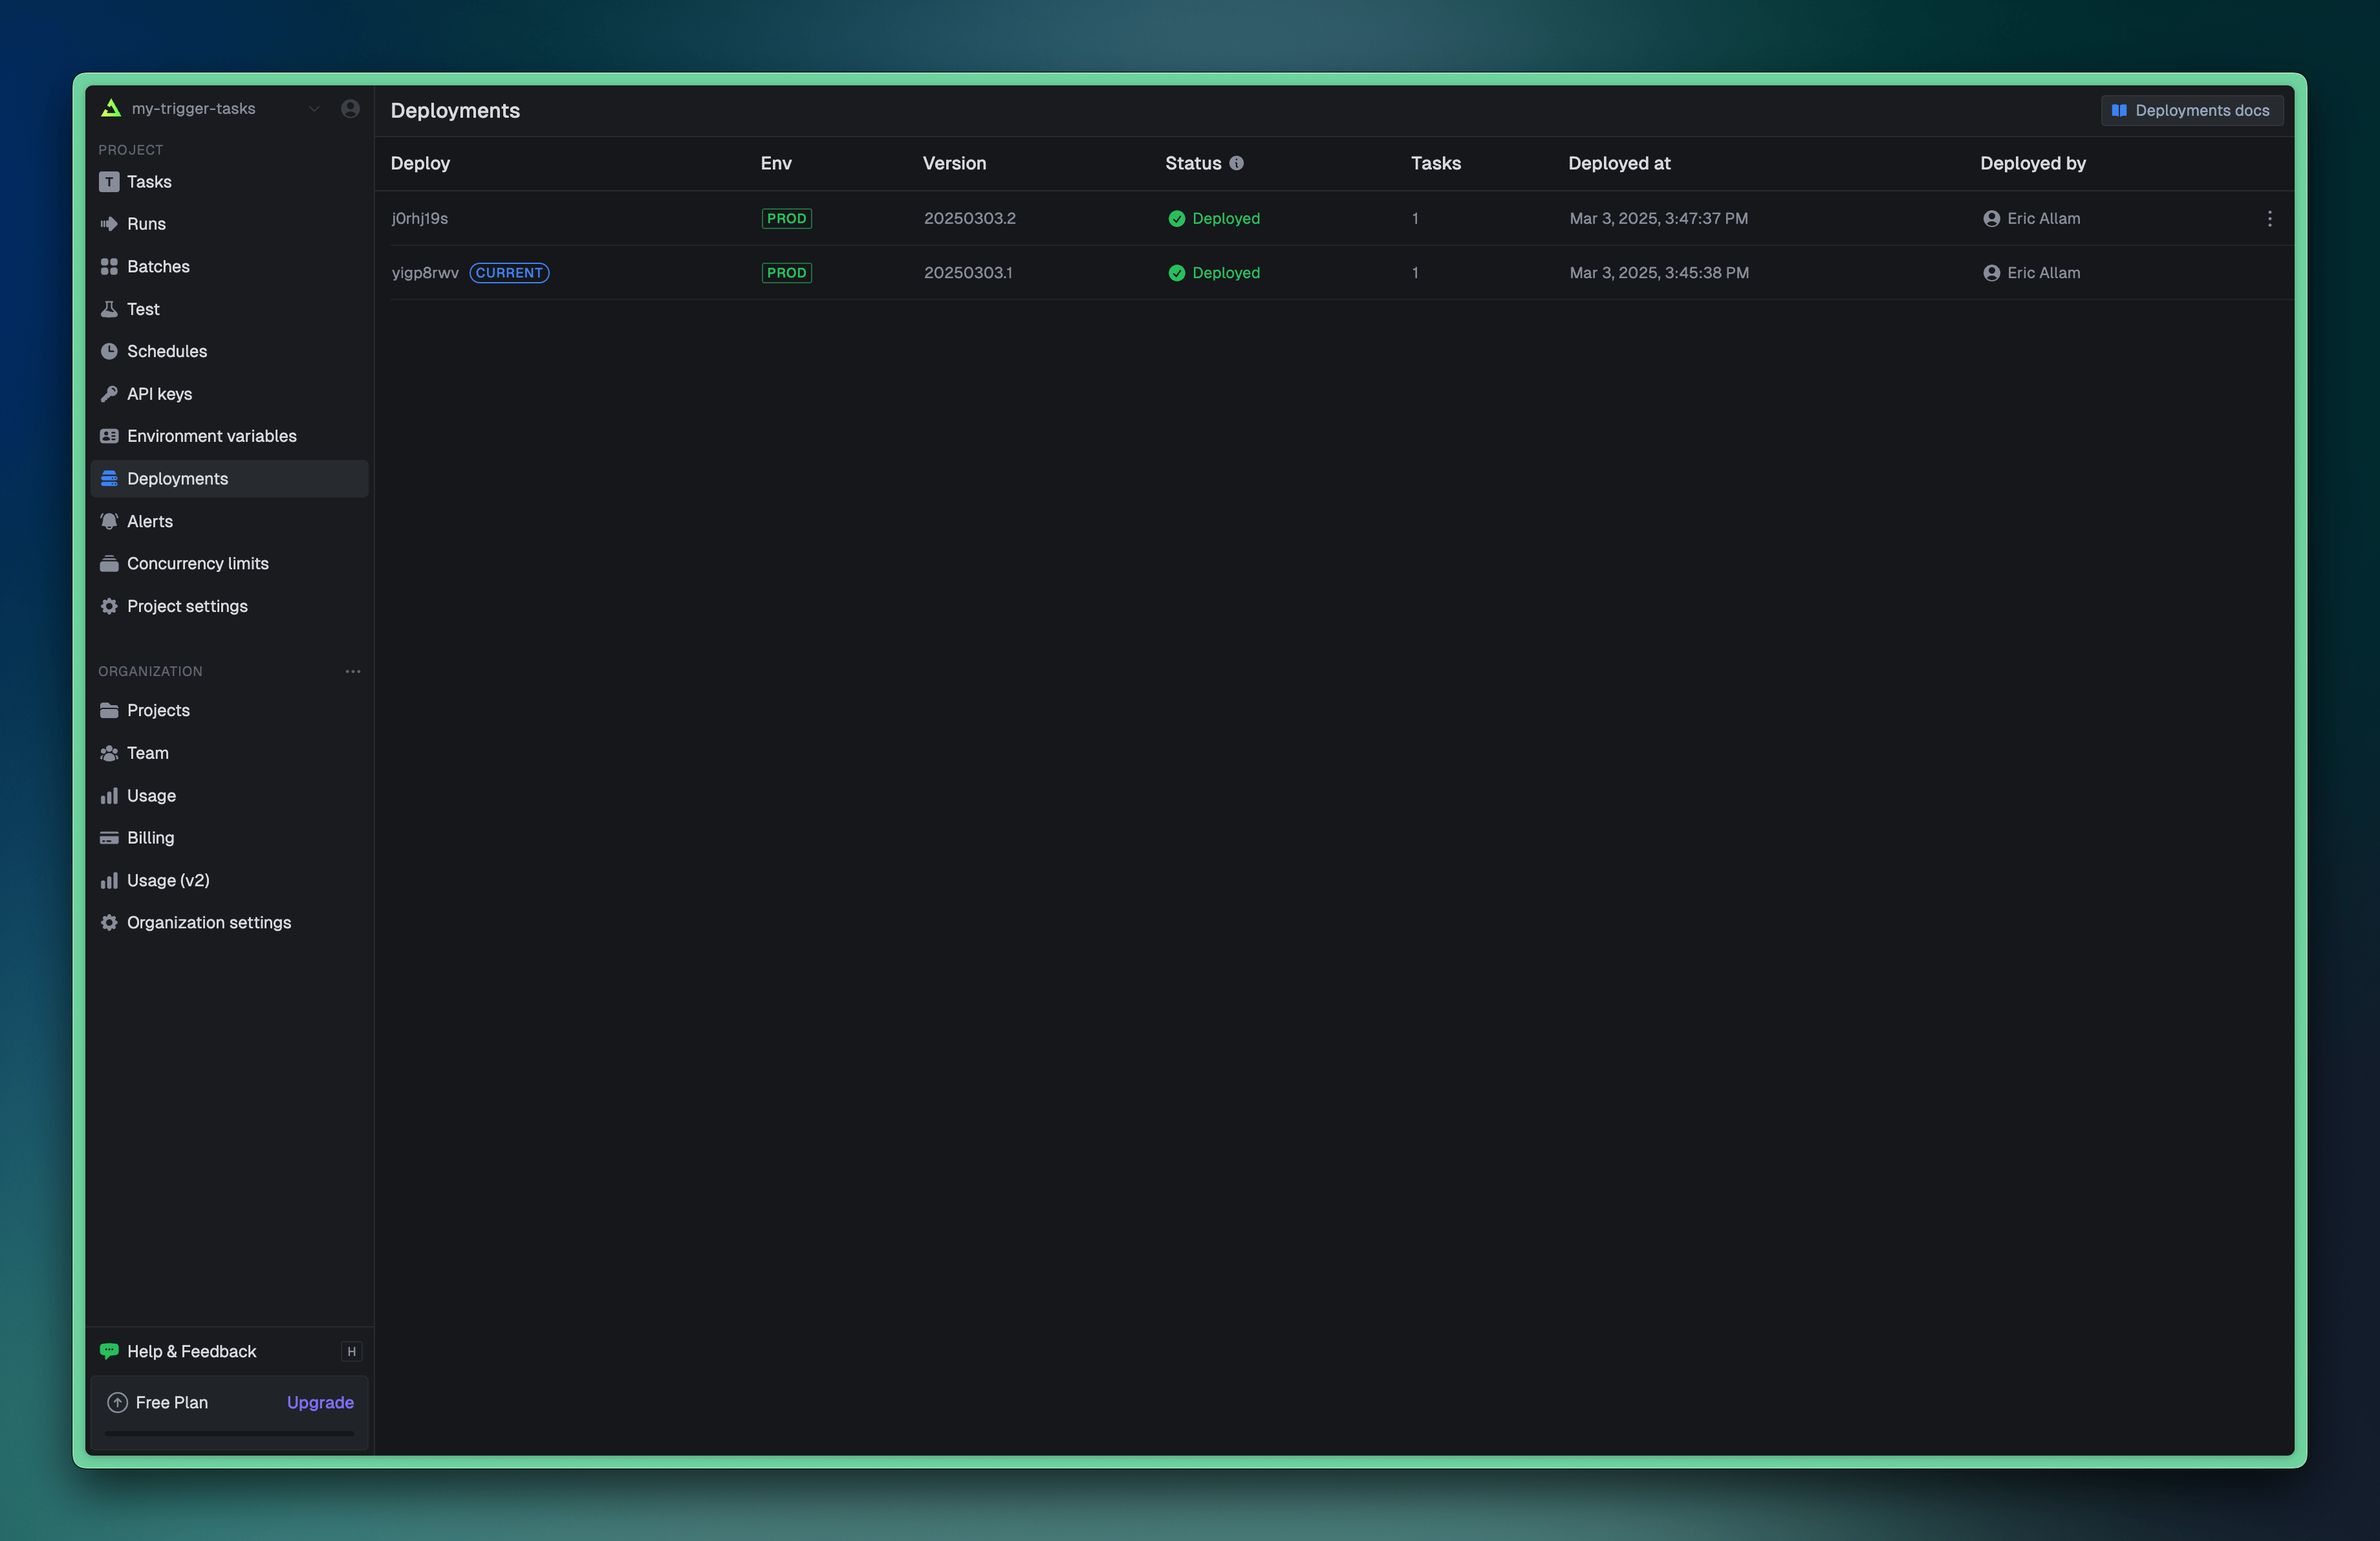
Task: Go to Environment variables page
Action: 211,436
